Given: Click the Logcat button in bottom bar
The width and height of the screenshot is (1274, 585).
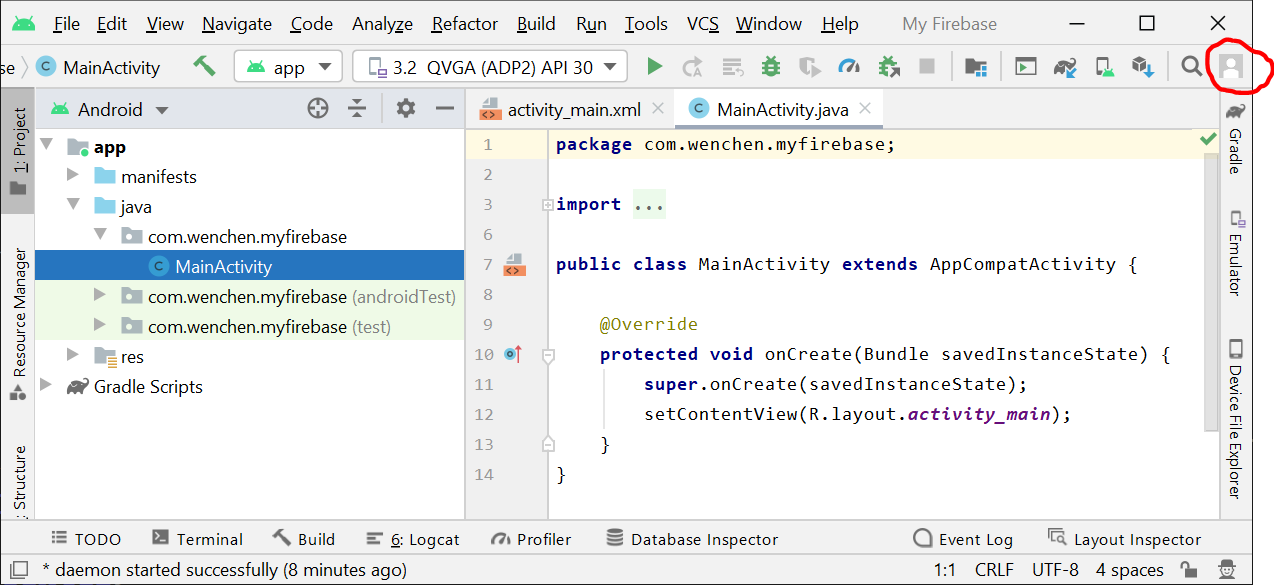Looking at the screenshot, I should [x=413, y=539].
